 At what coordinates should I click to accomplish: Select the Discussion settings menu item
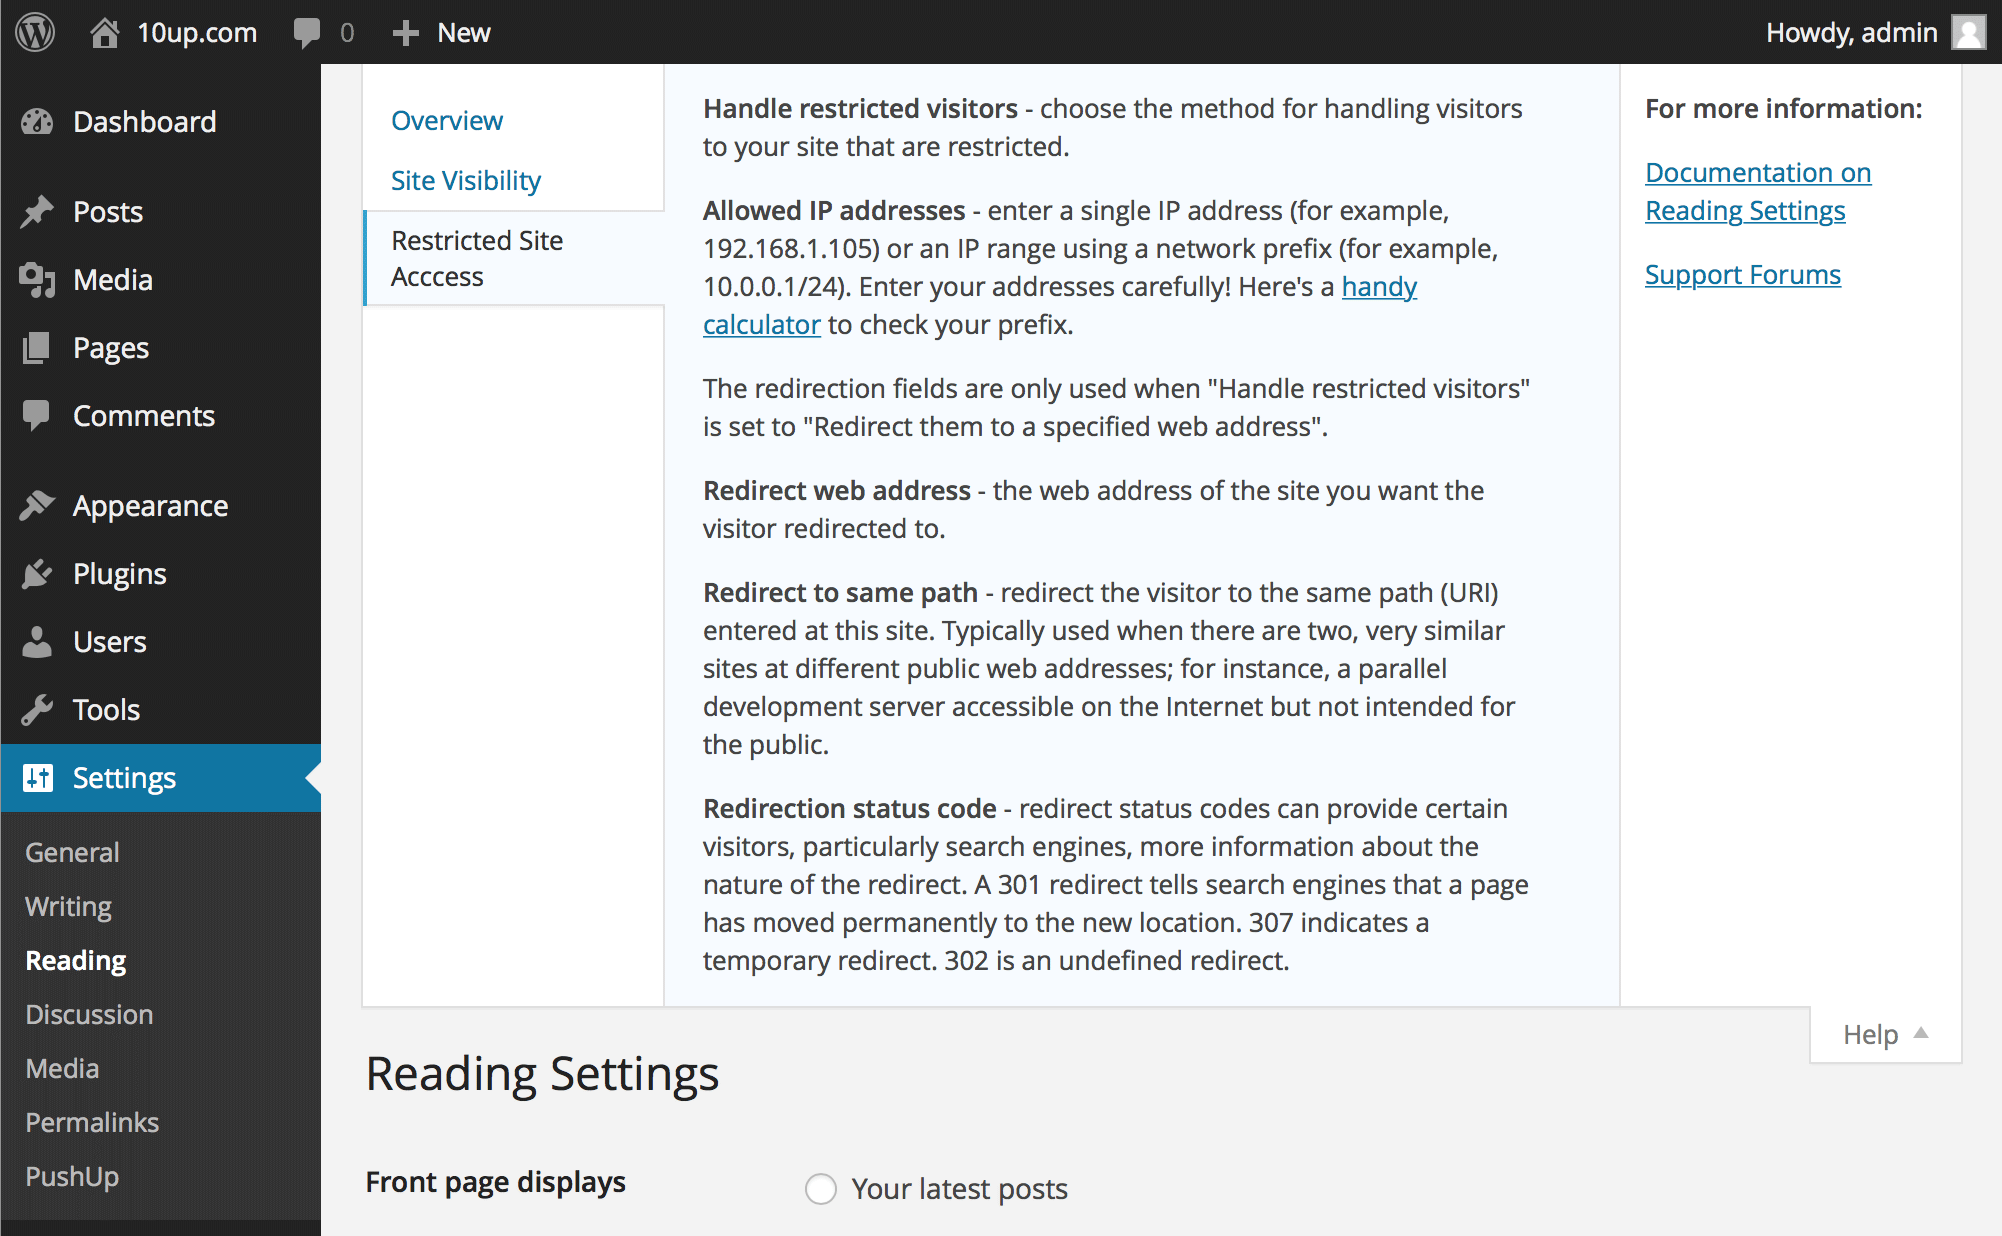pos(90,1011)
